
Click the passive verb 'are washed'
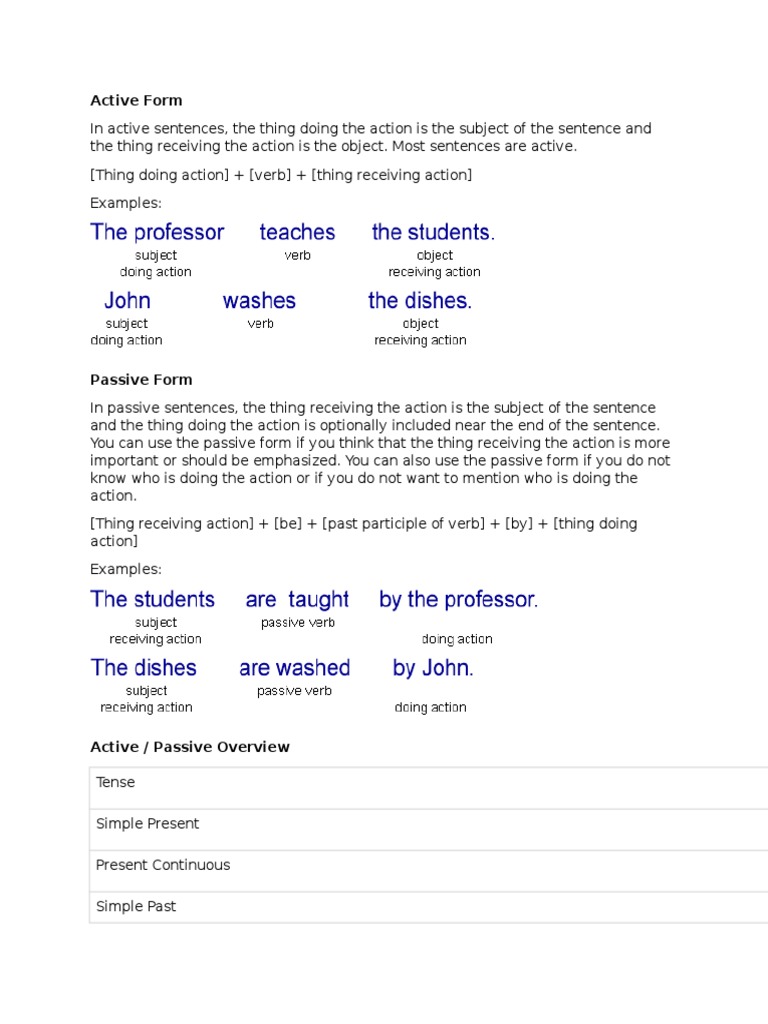tap(294, 667)
